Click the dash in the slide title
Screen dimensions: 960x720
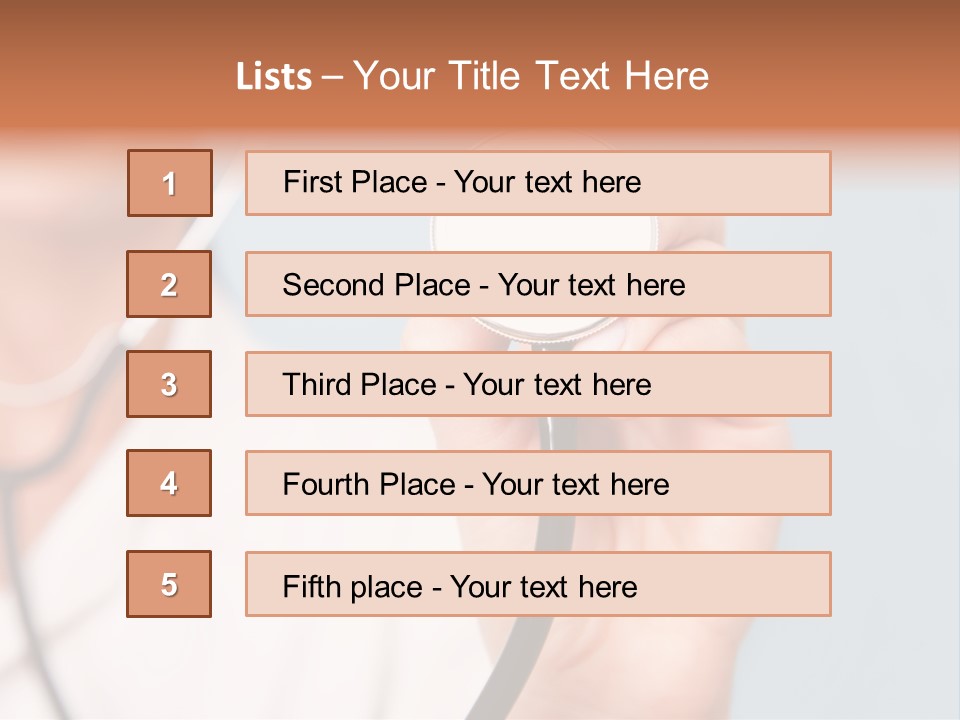click(x=332, y=77)
